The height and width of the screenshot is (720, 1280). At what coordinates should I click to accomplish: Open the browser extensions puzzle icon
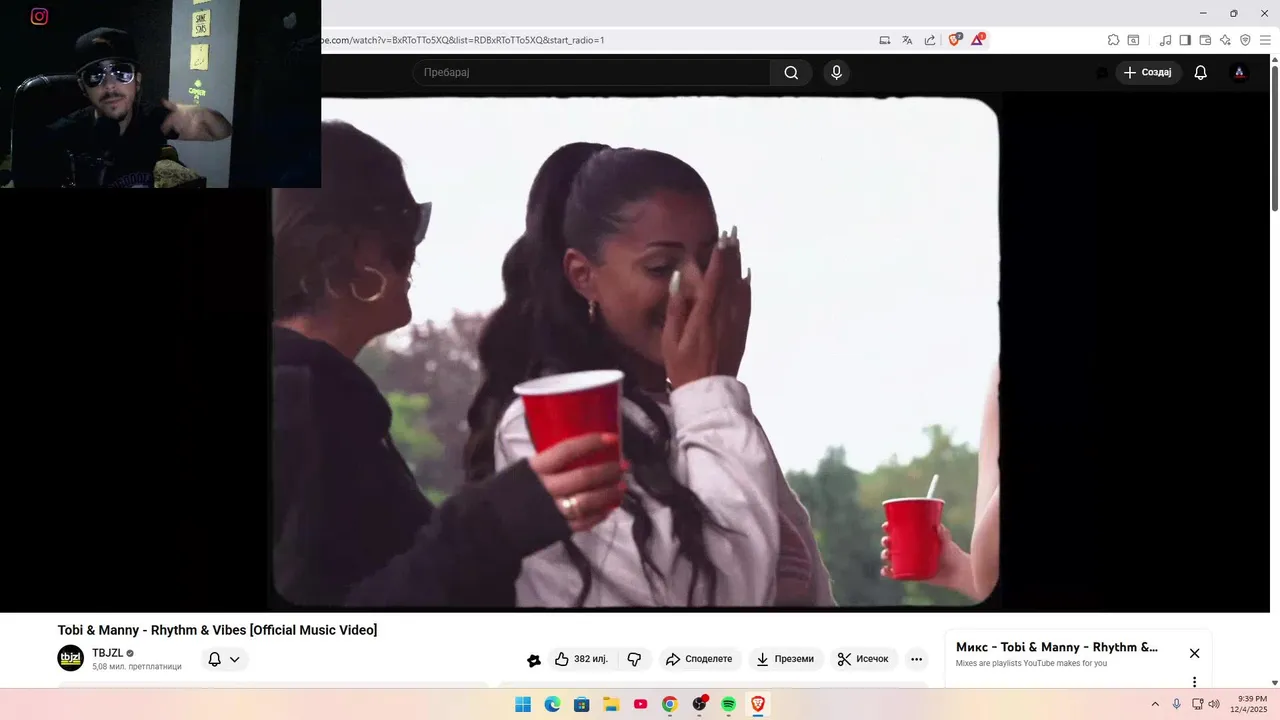coord(1113,40)
